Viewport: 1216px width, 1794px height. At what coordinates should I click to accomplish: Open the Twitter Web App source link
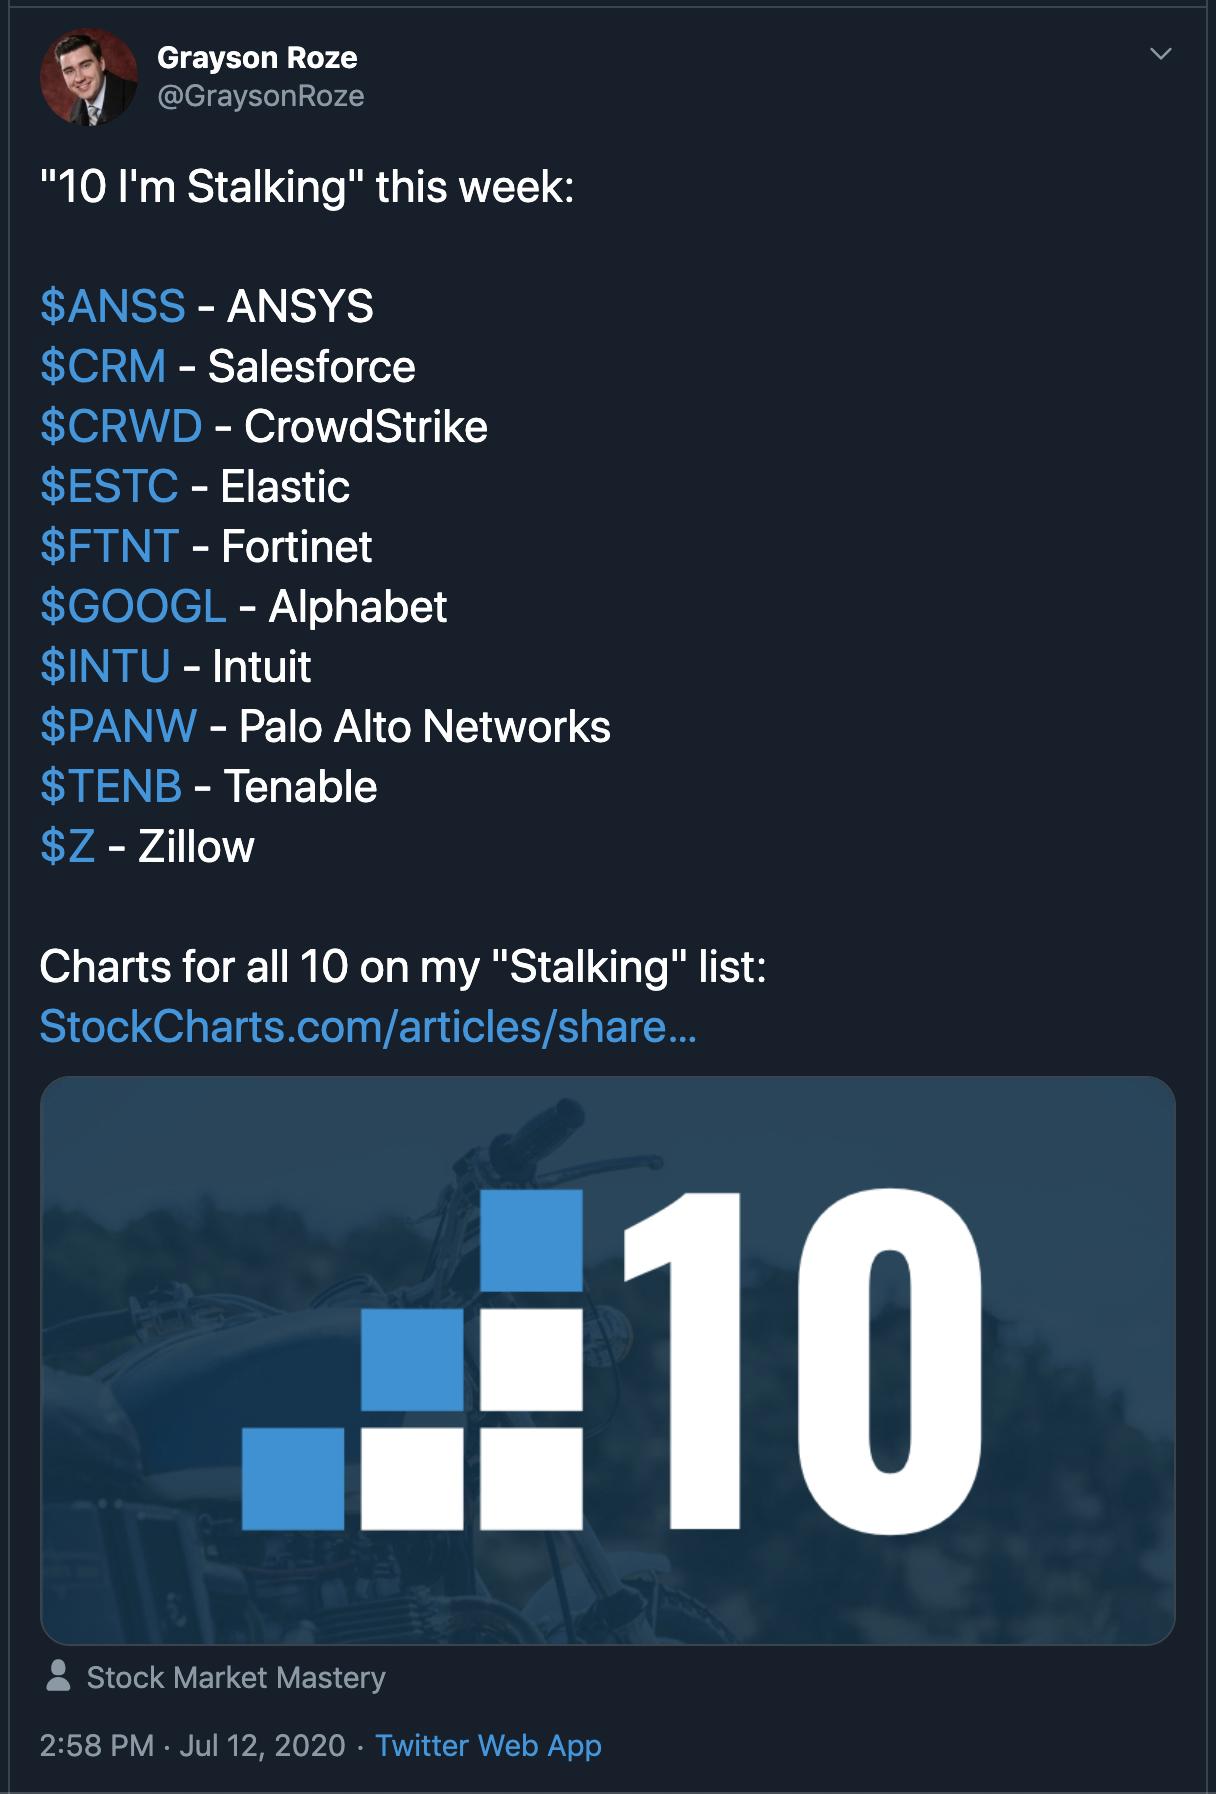pyautogui.click(x=488, y=1745)
